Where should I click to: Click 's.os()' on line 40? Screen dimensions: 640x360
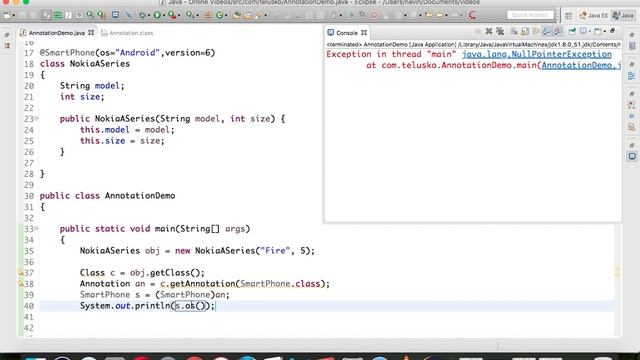click(191, 306)
